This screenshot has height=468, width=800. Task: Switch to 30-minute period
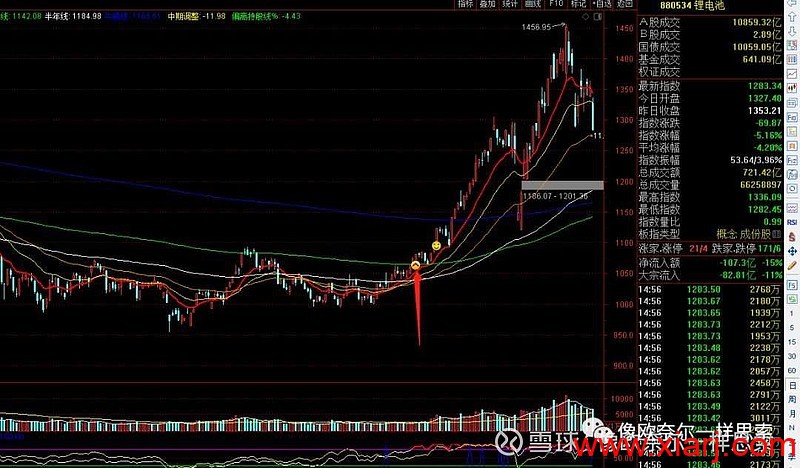pyautogui.click(x=792, y=356)
